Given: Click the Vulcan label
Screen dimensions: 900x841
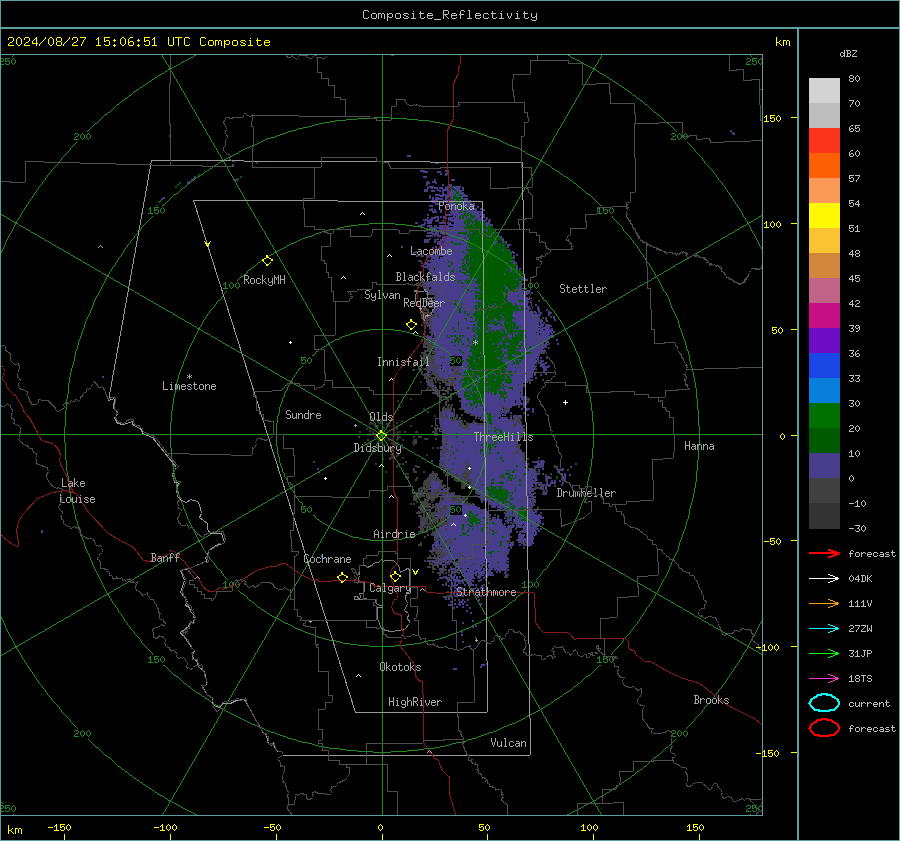Looking at the screenshot, I should [508, 743].
